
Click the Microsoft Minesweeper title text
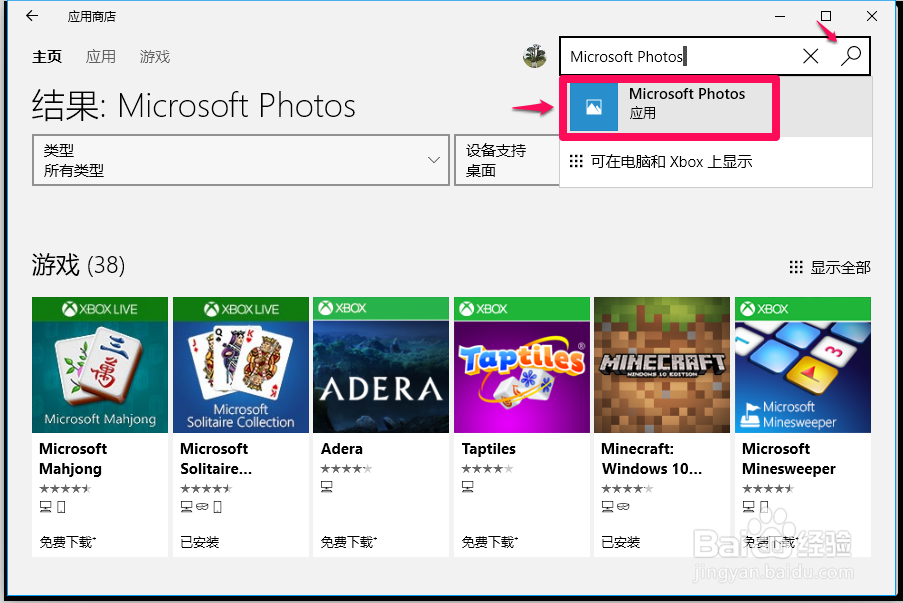788,458
